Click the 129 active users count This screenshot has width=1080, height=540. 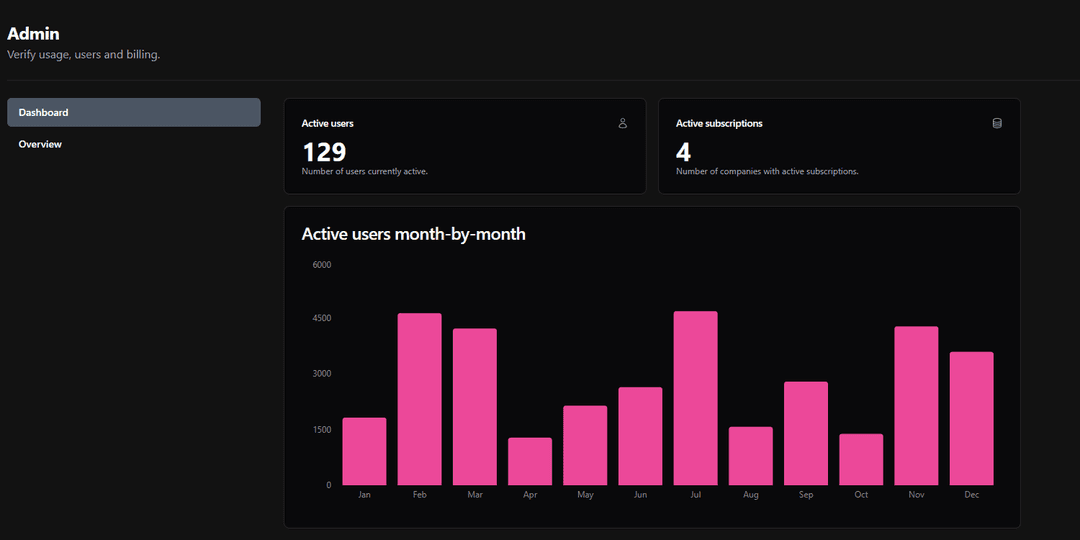pos(324,152)
